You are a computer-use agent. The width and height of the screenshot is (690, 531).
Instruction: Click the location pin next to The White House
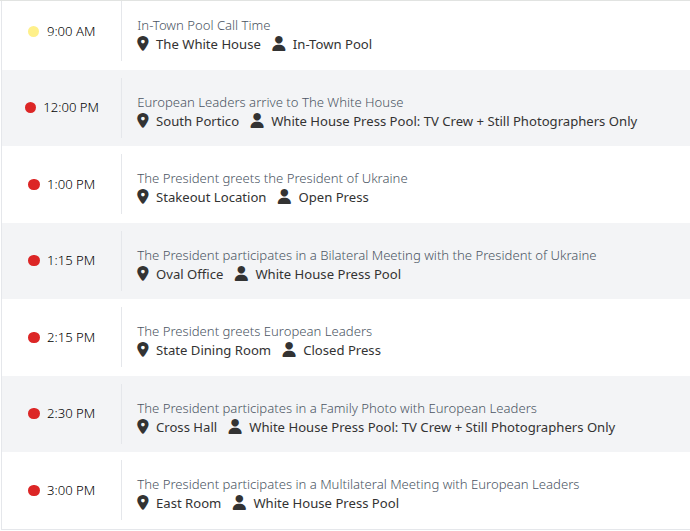click(143, 44)
